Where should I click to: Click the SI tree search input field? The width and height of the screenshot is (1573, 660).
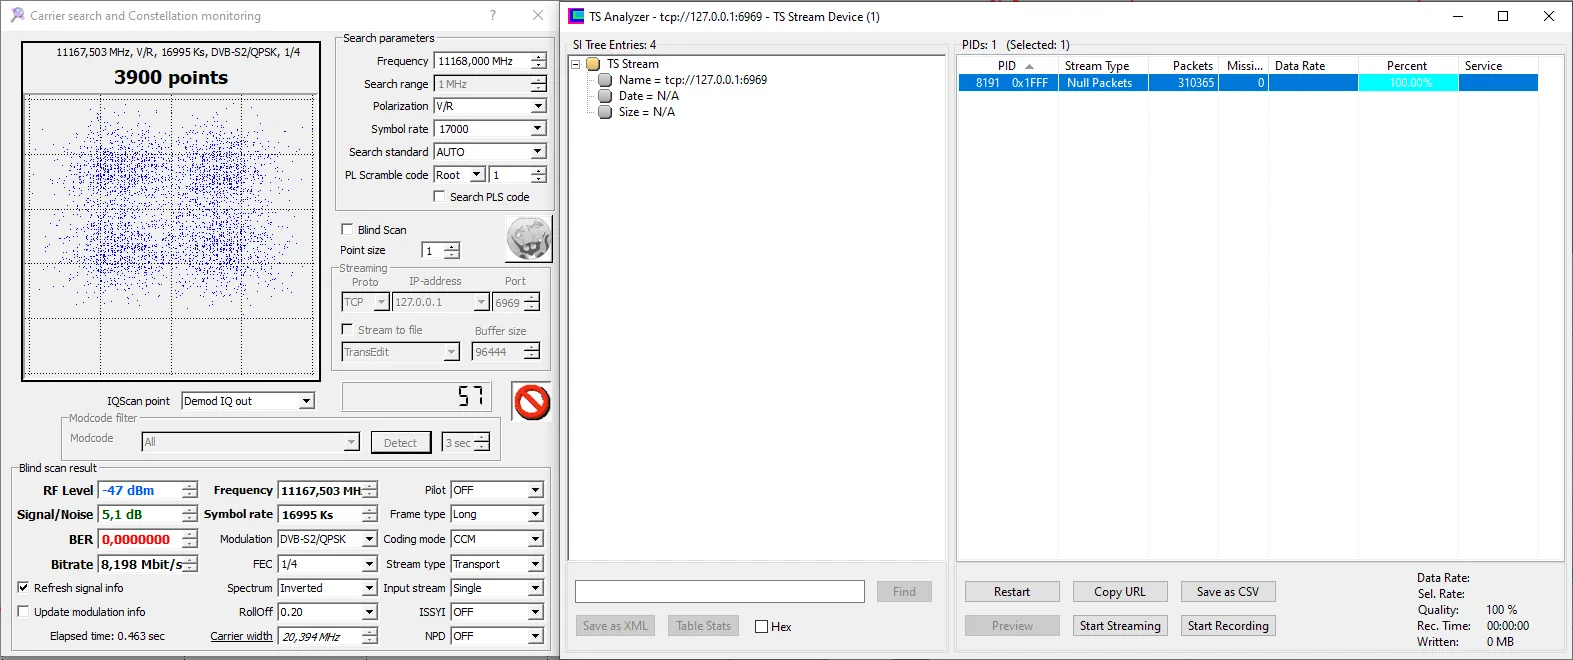pyautogui.click(x=719, y=592)
